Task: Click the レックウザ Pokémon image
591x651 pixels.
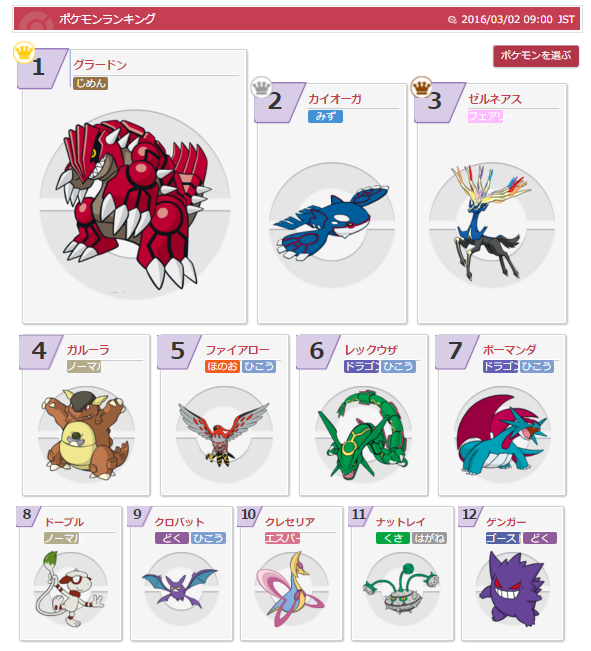Action: click(363, 435)
